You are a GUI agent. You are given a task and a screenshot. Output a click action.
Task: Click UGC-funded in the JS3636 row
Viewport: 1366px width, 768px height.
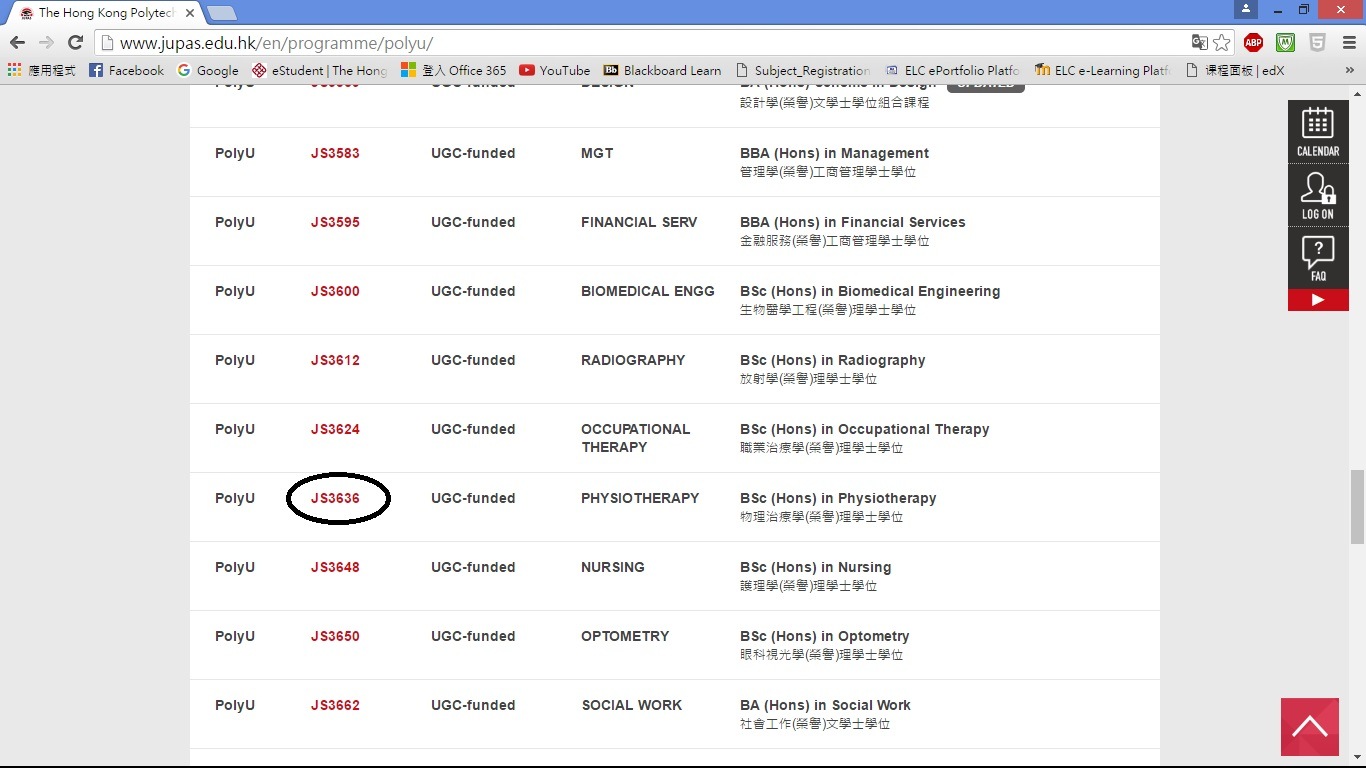(473, 498)
